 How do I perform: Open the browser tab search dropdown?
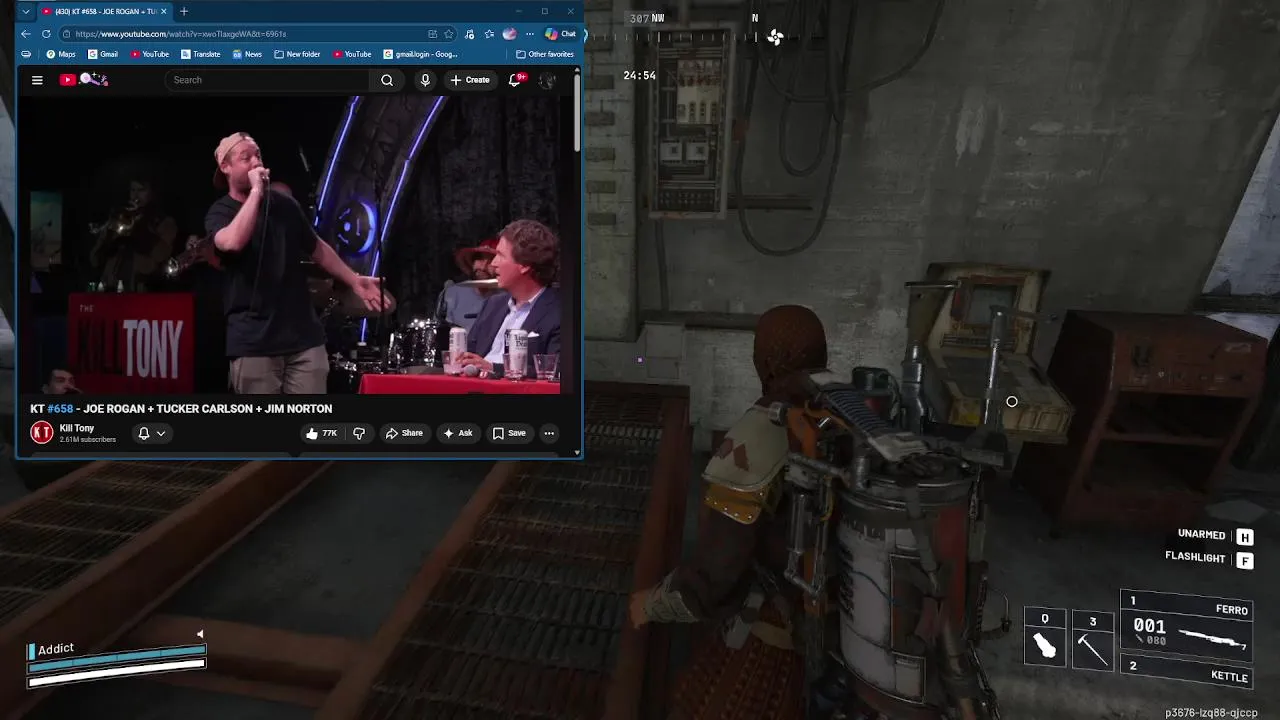pyautogui.click(x=26, y=12)
